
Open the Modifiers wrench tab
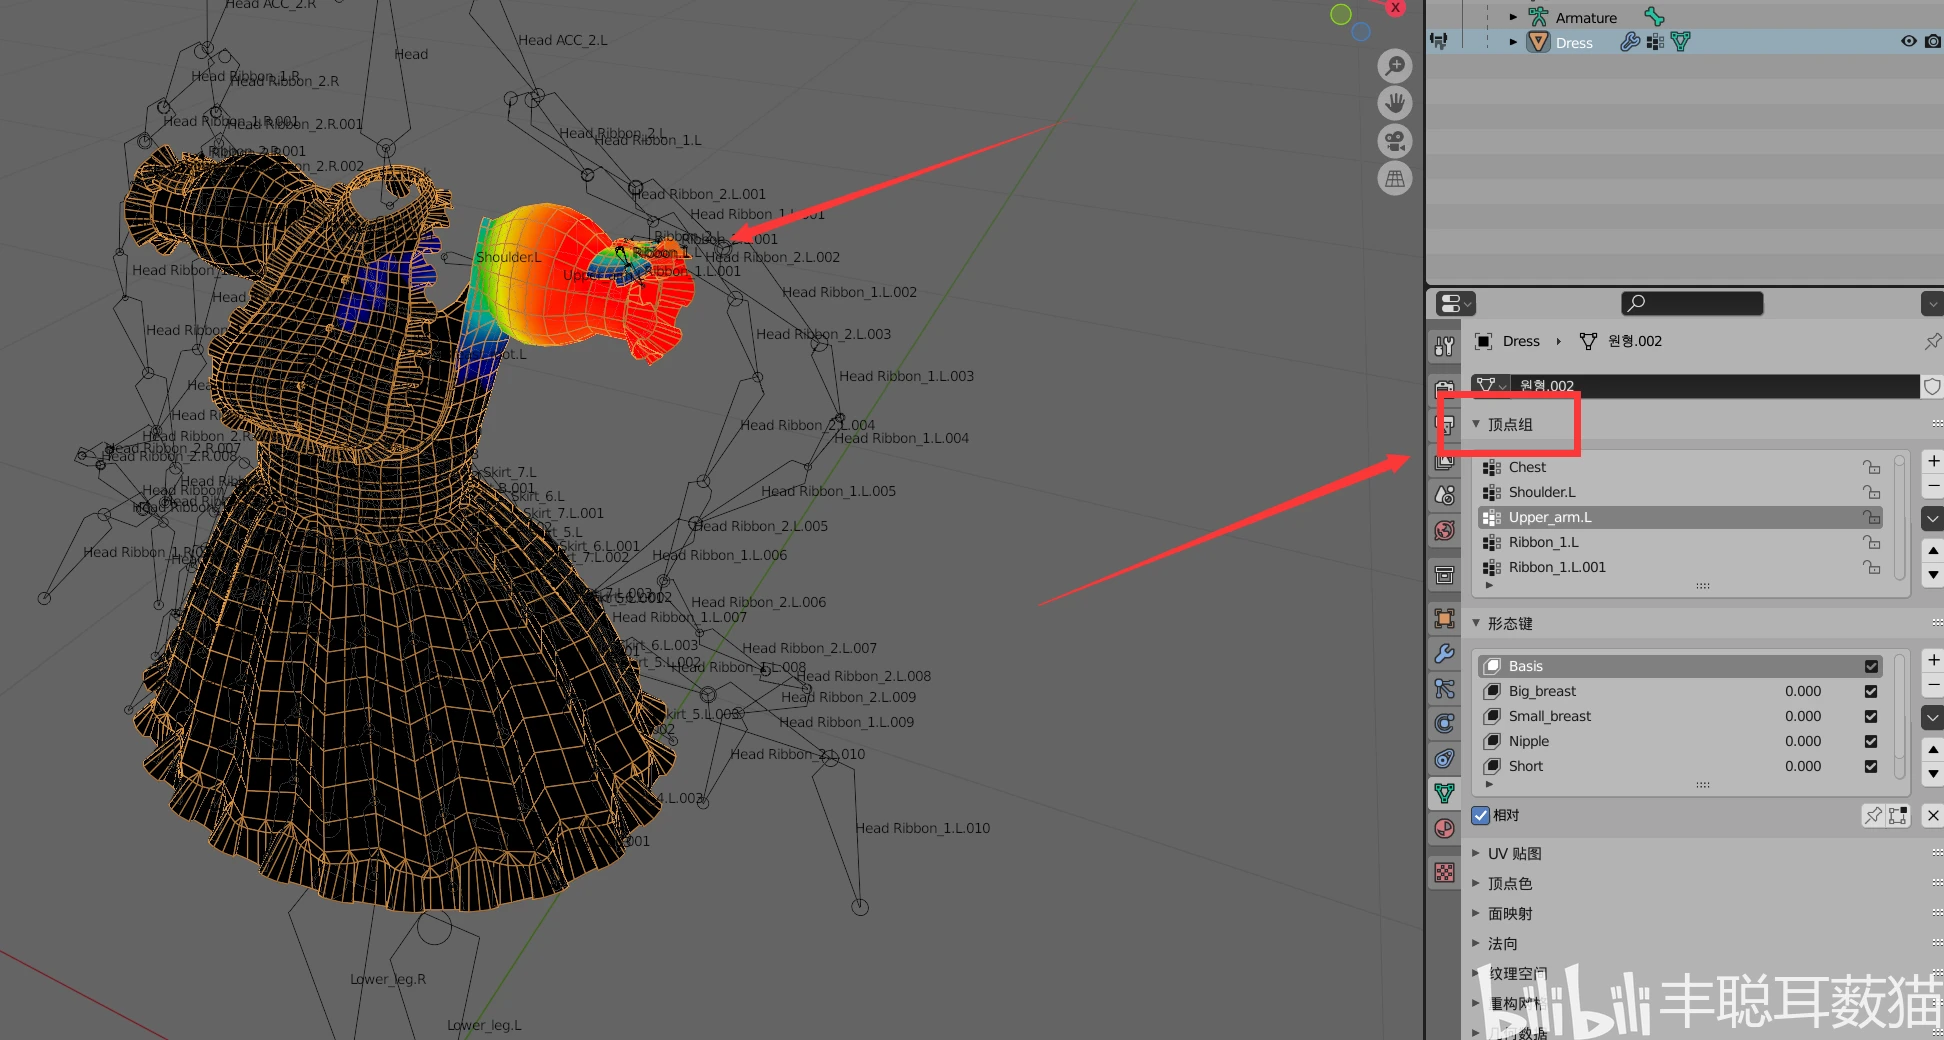click(x=1444, y=653)
